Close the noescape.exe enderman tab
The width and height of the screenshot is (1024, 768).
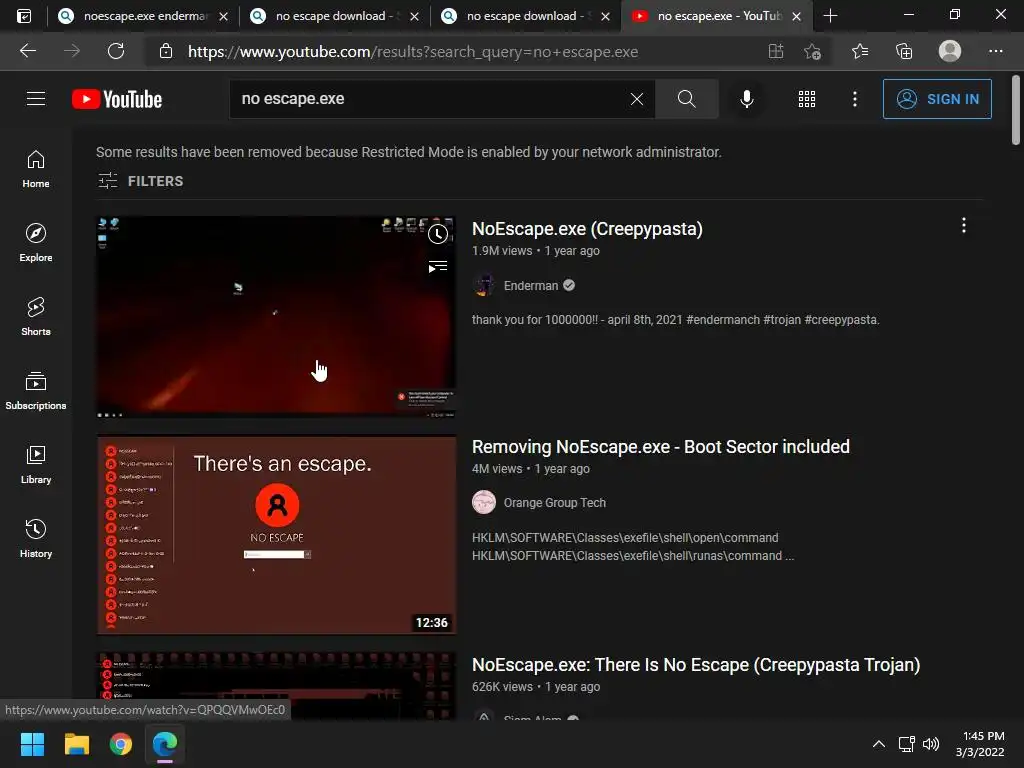pyautogui.click(x=223, y=16)
